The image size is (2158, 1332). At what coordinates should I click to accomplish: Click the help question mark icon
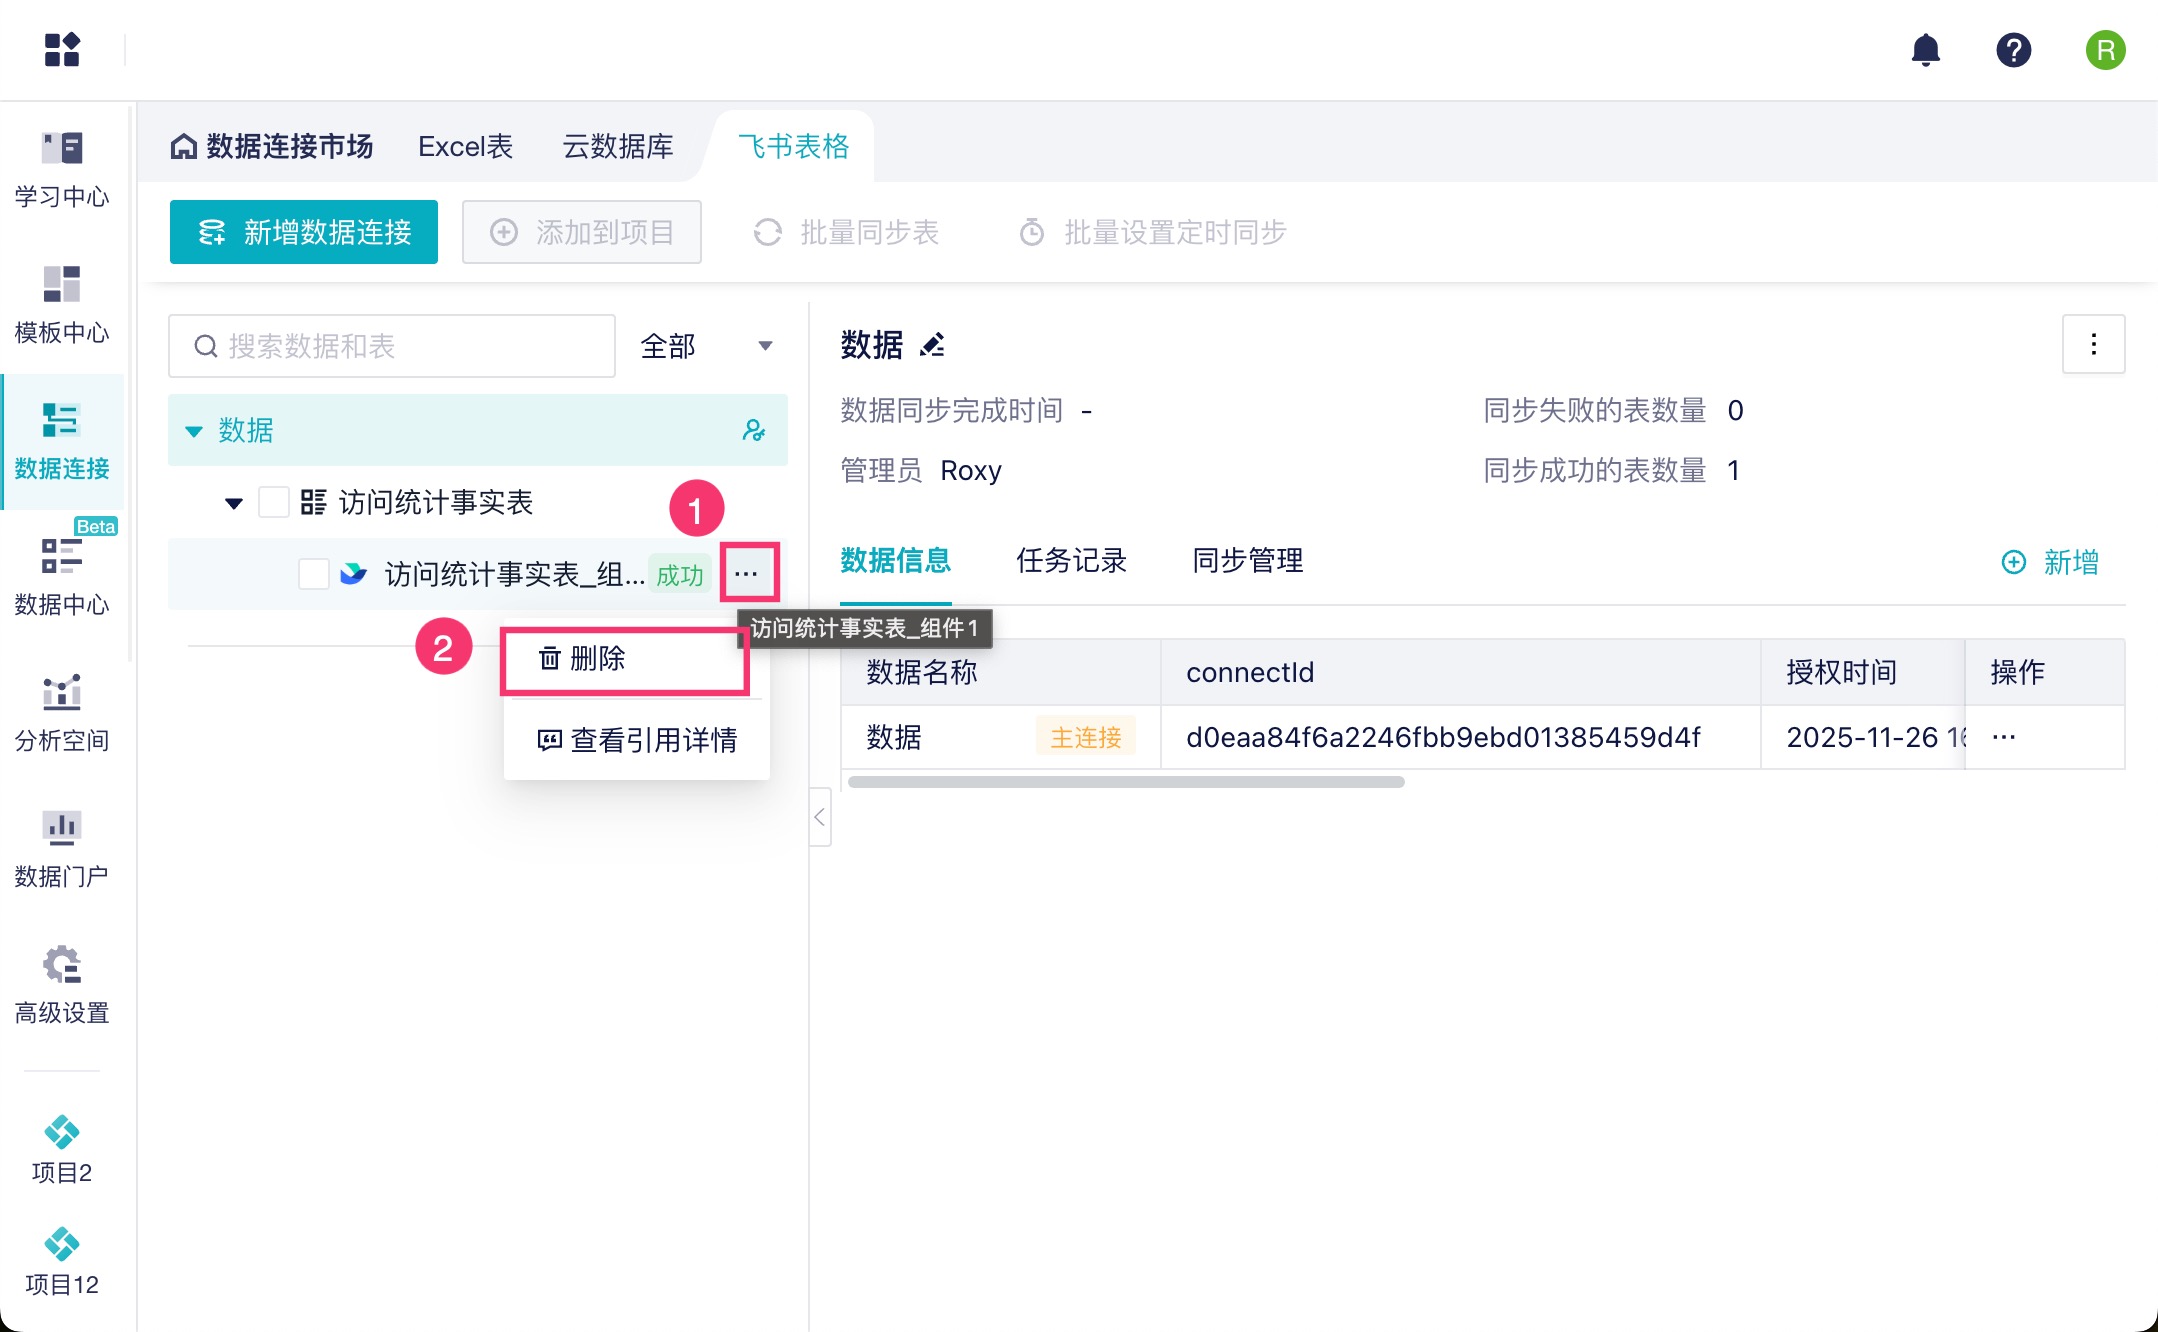coord(2013,50)
